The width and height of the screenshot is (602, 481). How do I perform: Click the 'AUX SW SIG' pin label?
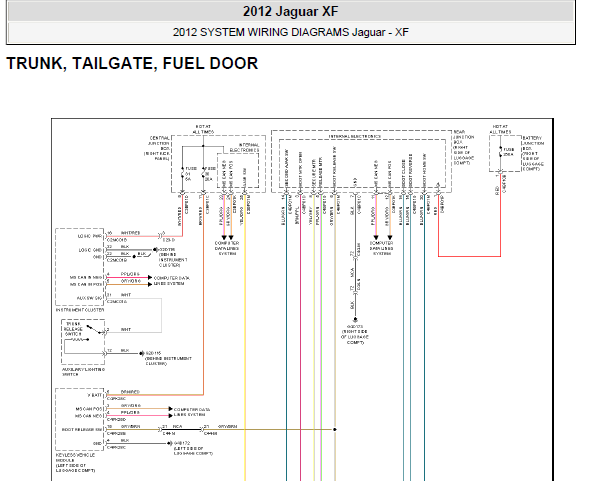90,298
